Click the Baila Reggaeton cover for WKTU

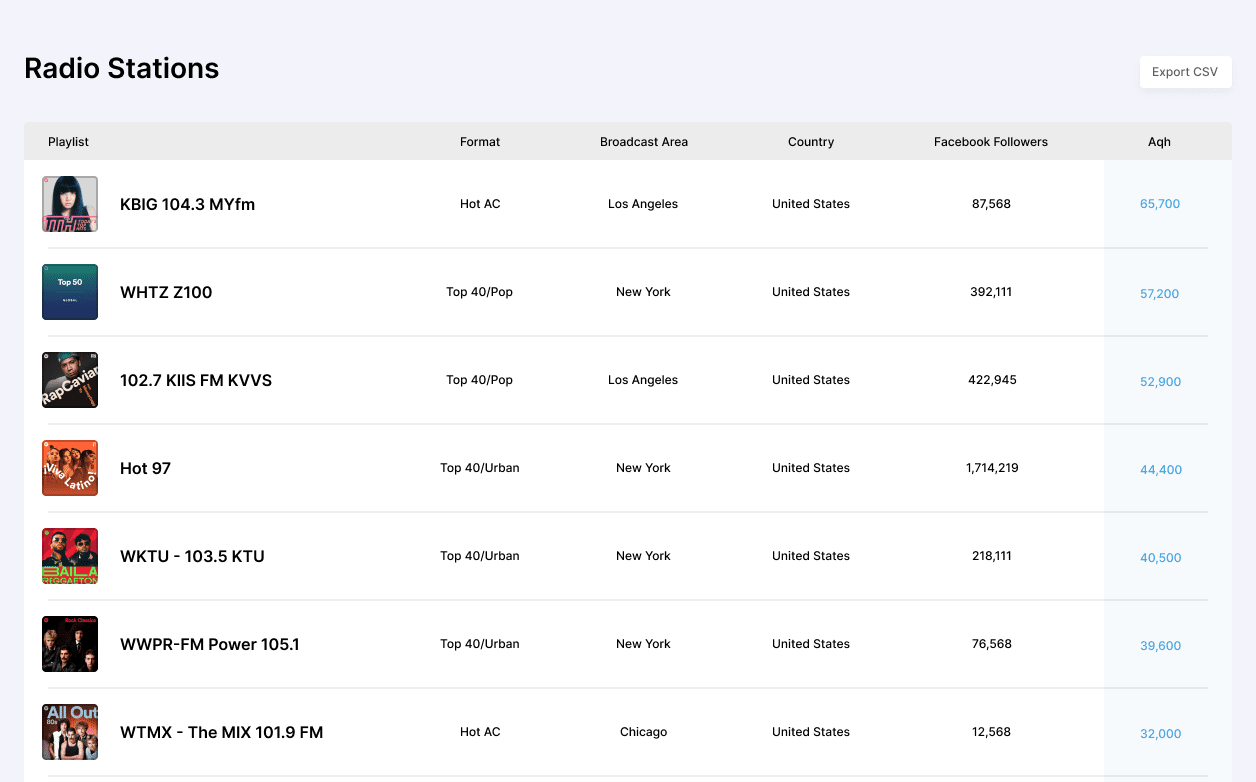pyautogui.click(x=69, y=555)
